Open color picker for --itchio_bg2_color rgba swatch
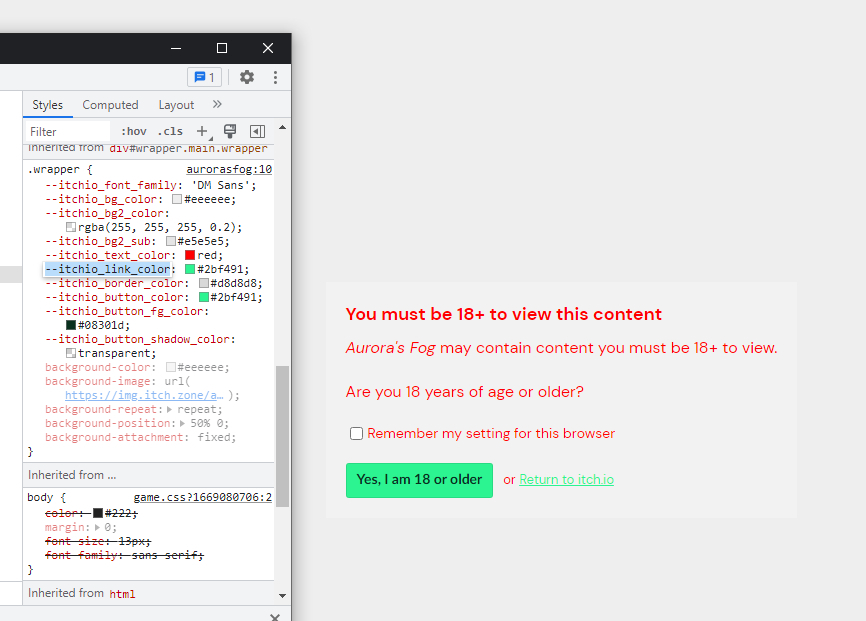This screenshot has height=621, width=866. (x=71, y=227)
